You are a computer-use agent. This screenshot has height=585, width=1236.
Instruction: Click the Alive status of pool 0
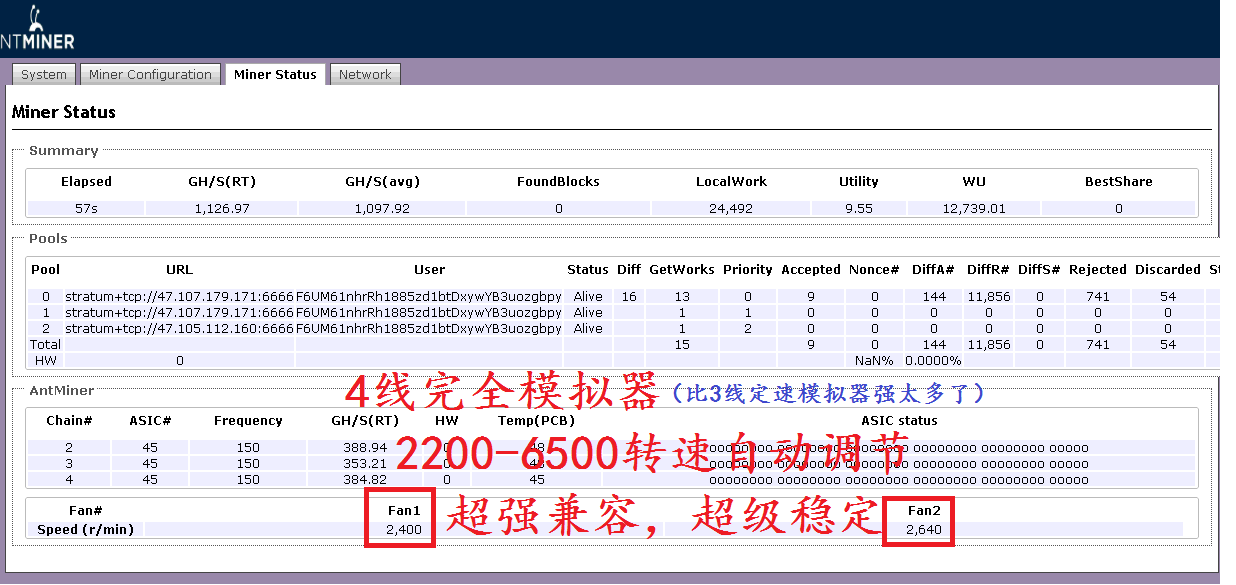click(x=588, y=297)
